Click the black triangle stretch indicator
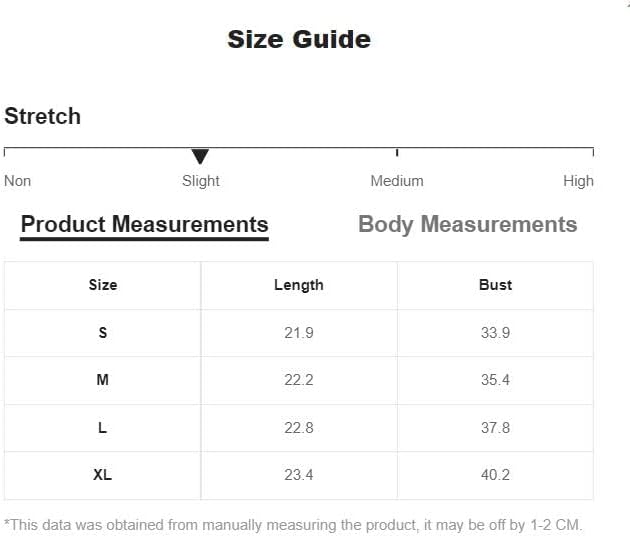Screen dimensions: 630x538 point(200,156)
